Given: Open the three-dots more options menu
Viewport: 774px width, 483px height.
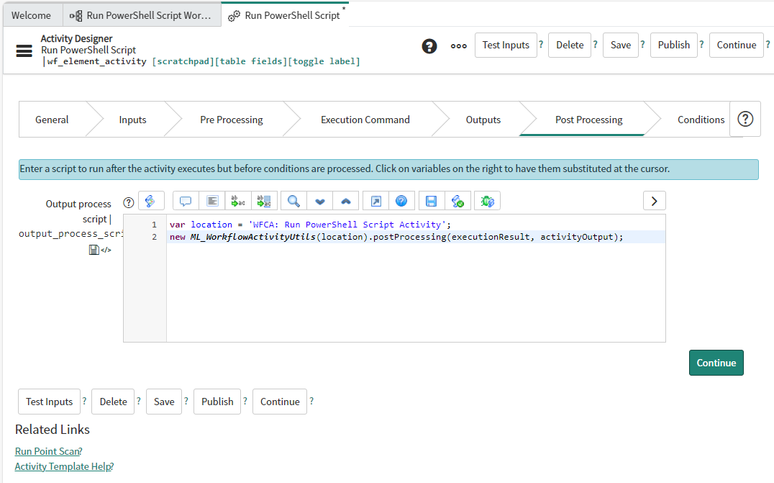Looking at the screenshot, I should [459, 46].
